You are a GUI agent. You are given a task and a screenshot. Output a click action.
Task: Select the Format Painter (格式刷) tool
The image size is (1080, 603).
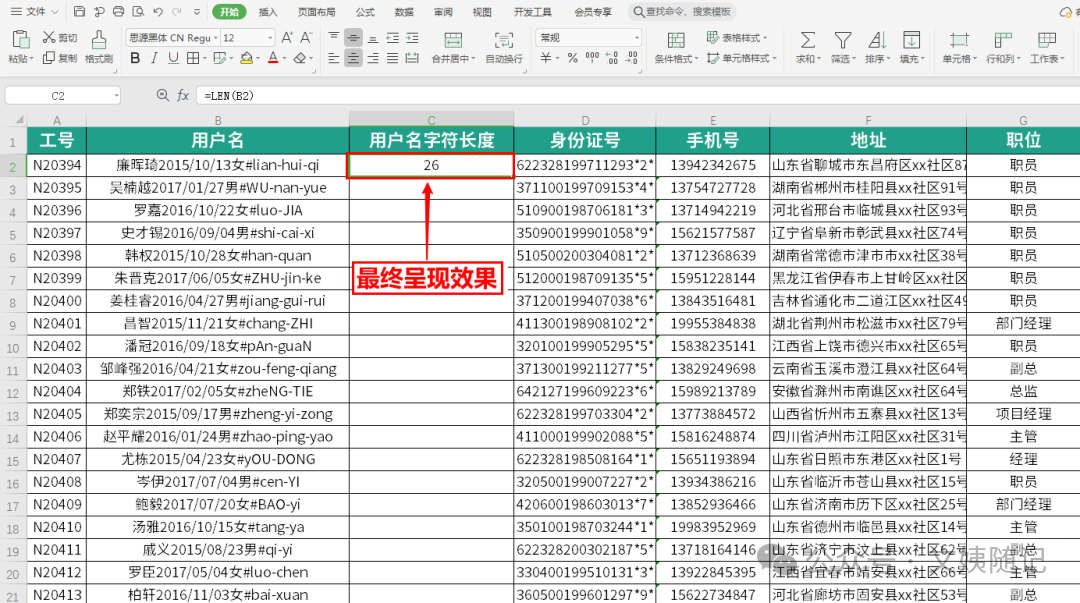(x=98, y=47)
